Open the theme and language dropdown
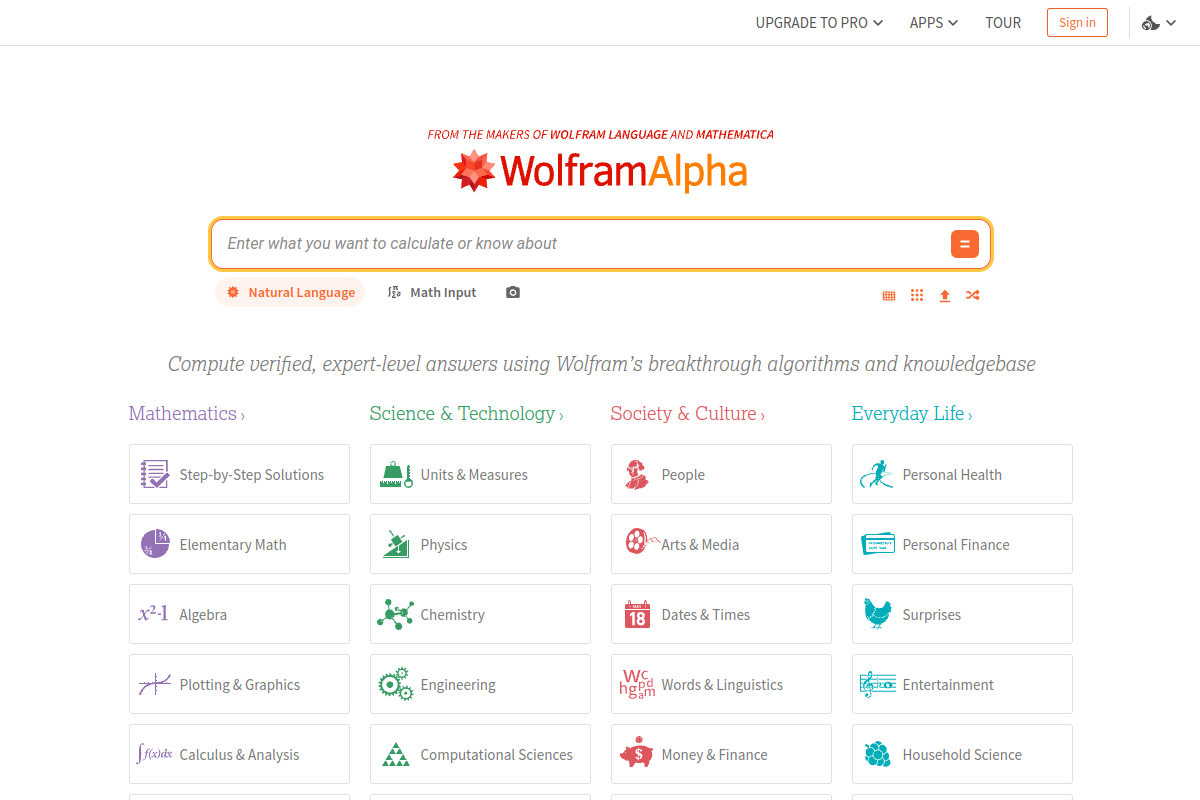Screen dimensions: 1200x800 (x=1159, y=23)
